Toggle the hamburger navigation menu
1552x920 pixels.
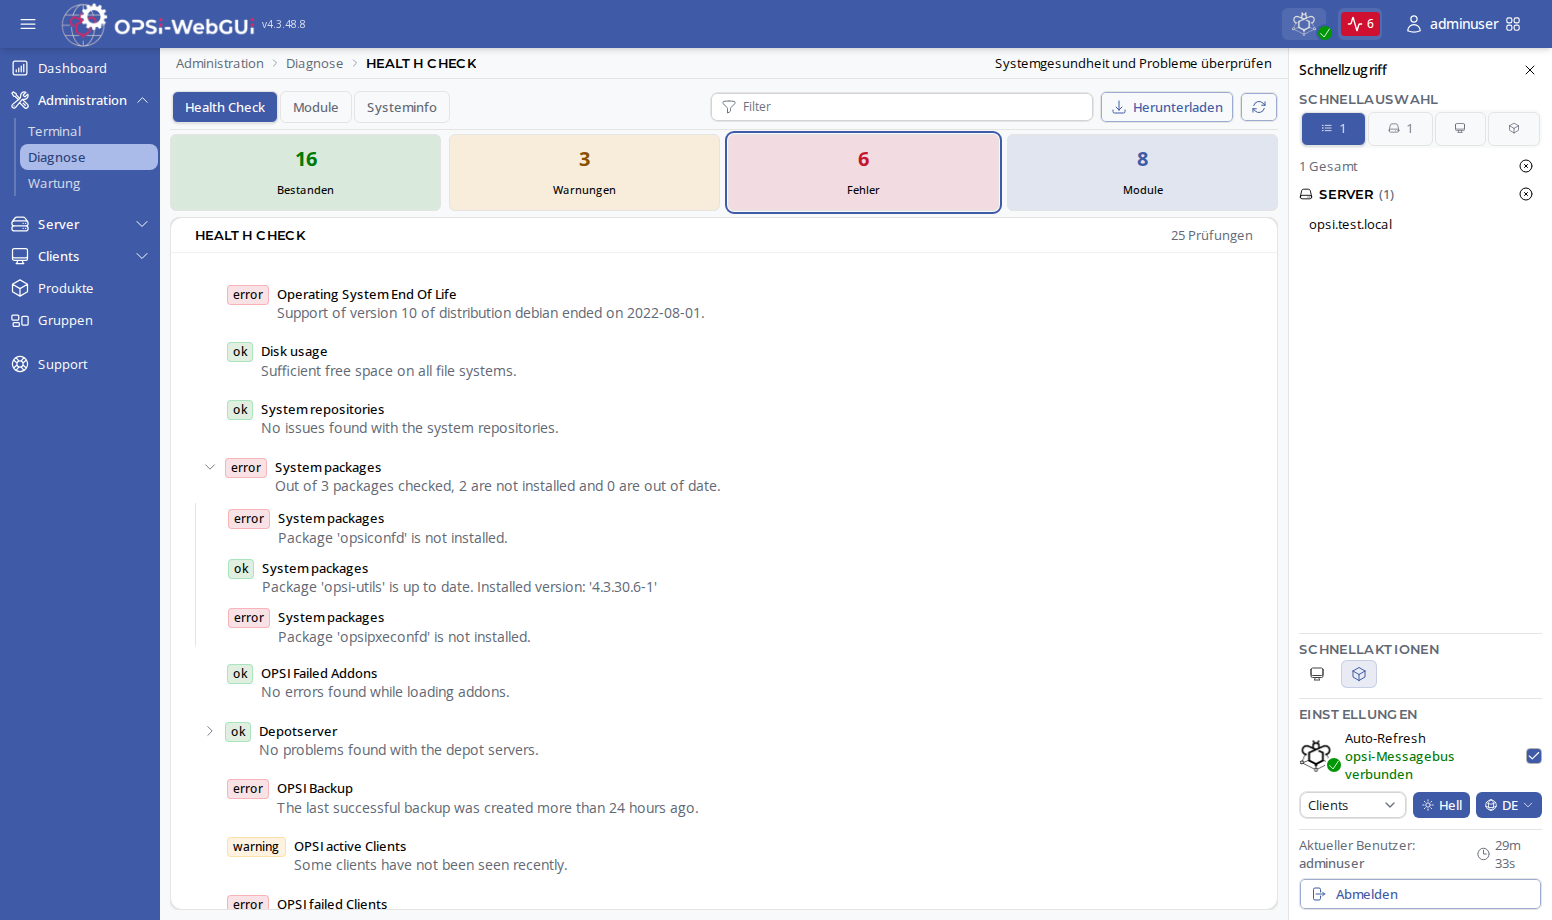[x=28, y=24]
